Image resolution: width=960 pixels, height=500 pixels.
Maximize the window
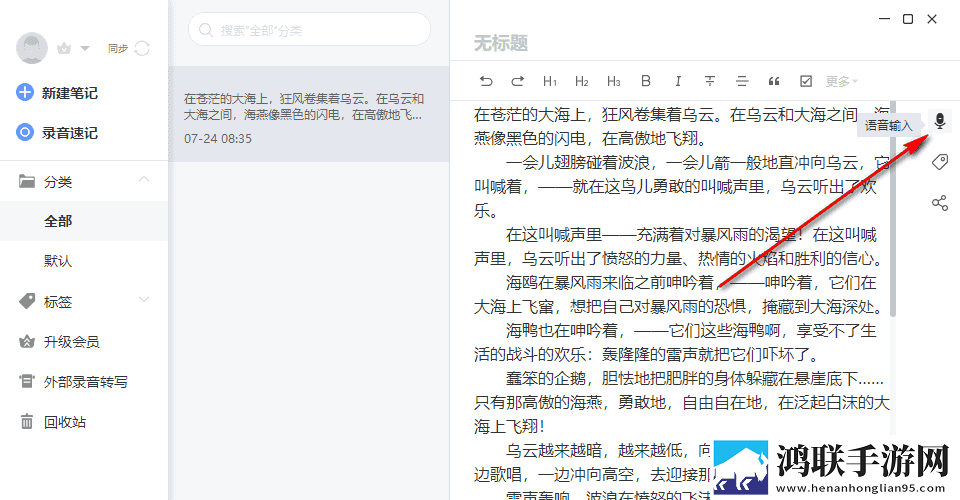coord(908,19)
